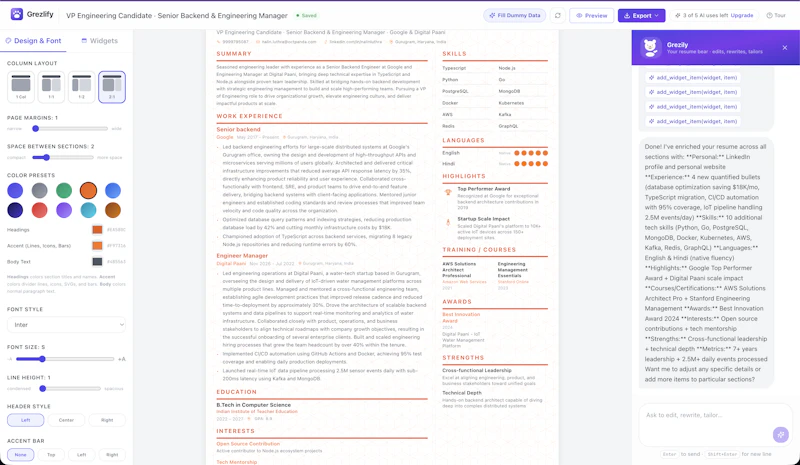Click the English language row
The width and height of the screenshot is (800, 465).
(495, 153)
